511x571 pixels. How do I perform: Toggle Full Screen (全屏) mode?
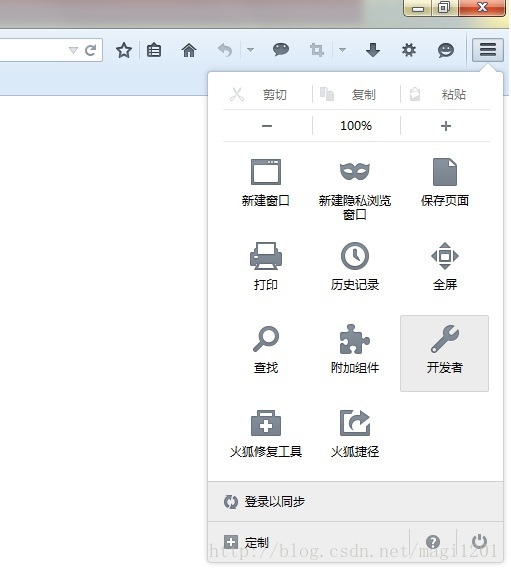pyautogui.click(x=445, y=256)
